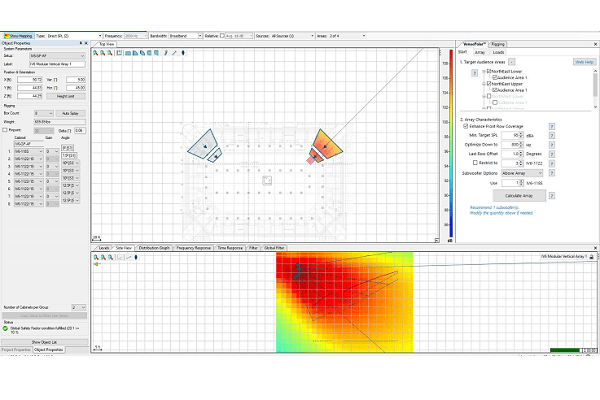Screen dimensions: 600x400
Task: Open the Bandwidth dropdown
Action: click(x=200, y=36)
